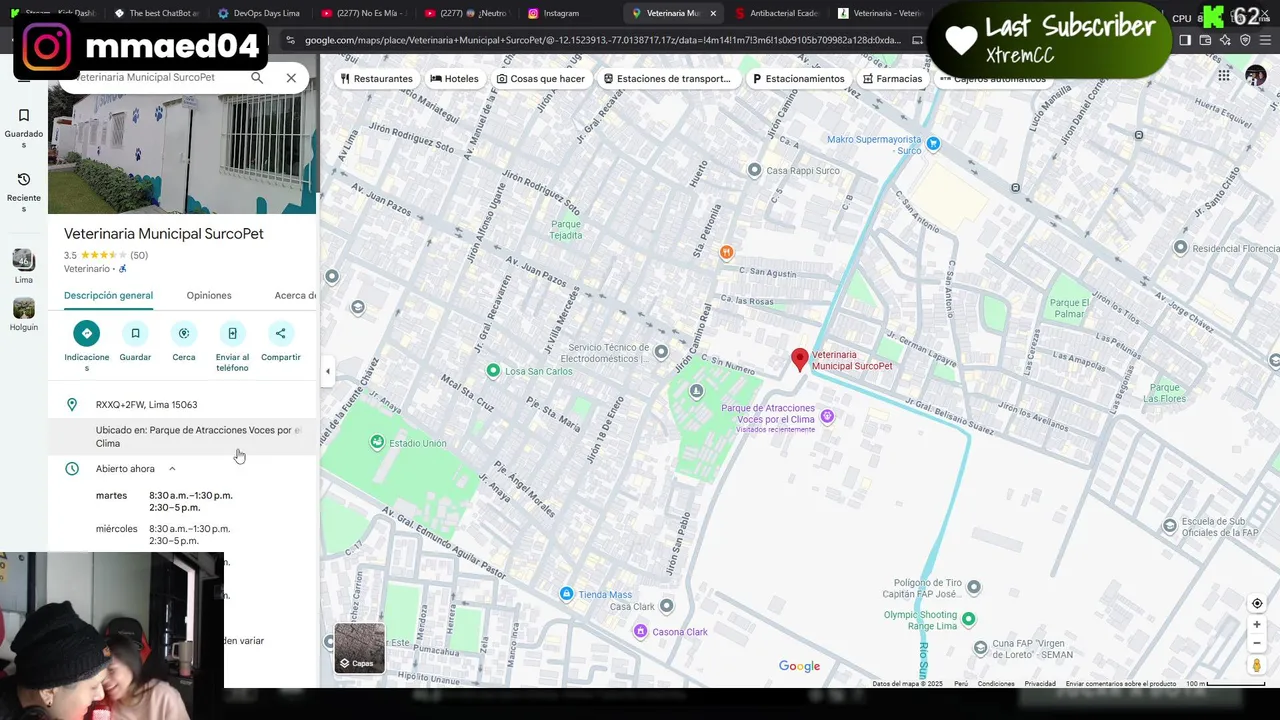Click the Ubicado en Parque de Atracciones row

[183, 437]
